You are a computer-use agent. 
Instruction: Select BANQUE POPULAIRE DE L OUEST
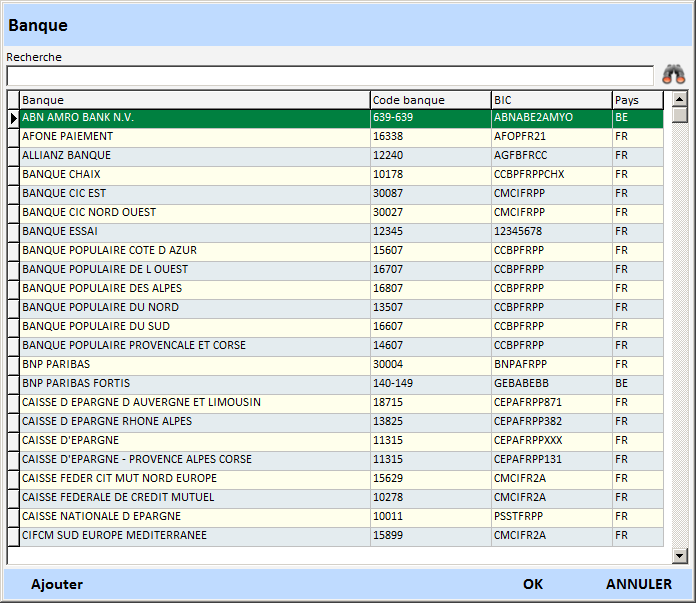pyautogui.click(x=335, y=270)
